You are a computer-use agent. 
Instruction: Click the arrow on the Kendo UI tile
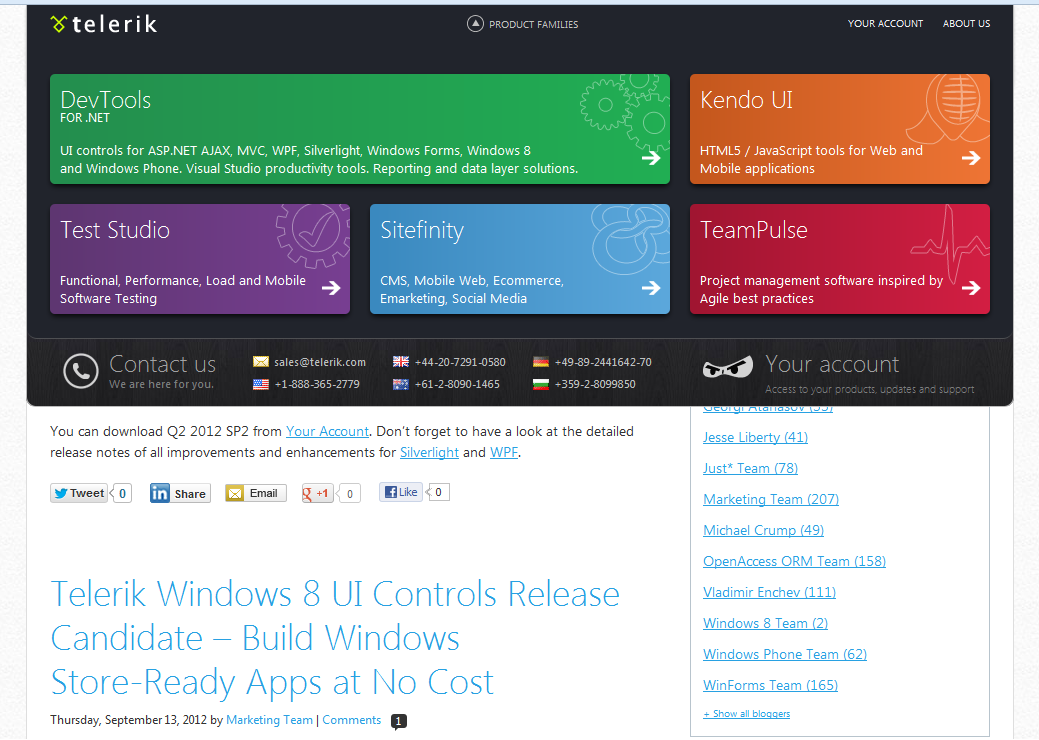tap(971, 158)
